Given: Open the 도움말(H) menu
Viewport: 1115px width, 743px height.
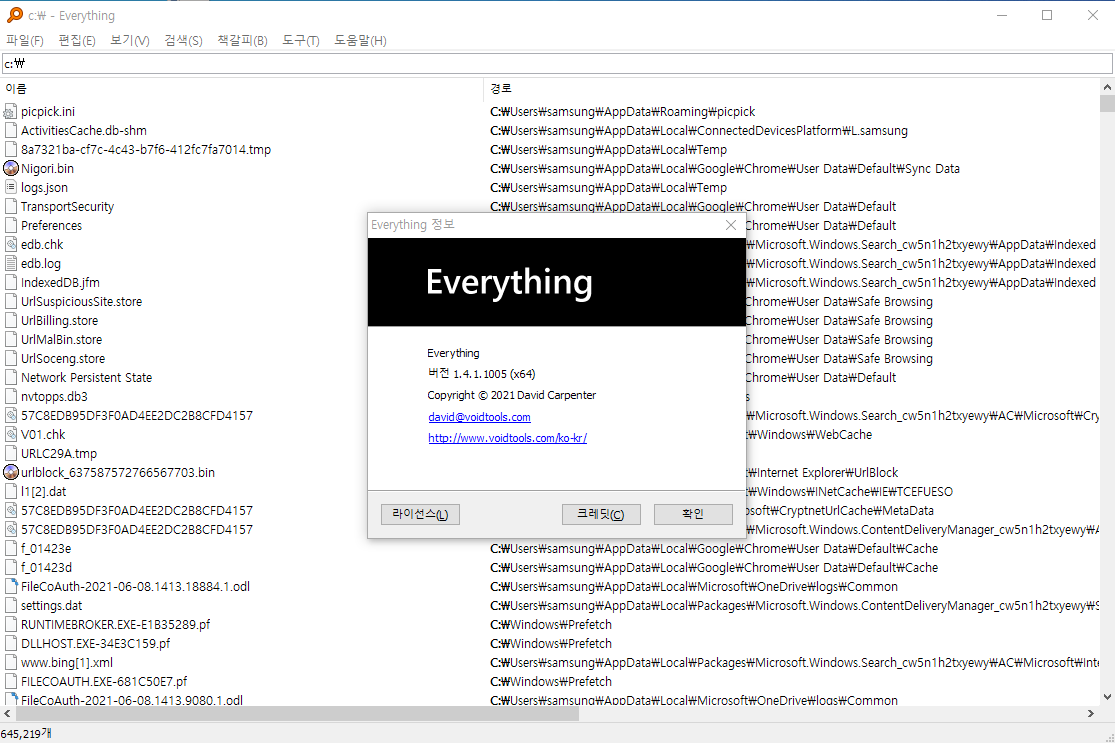Looking at the screenshot, I should pos(361,41).
